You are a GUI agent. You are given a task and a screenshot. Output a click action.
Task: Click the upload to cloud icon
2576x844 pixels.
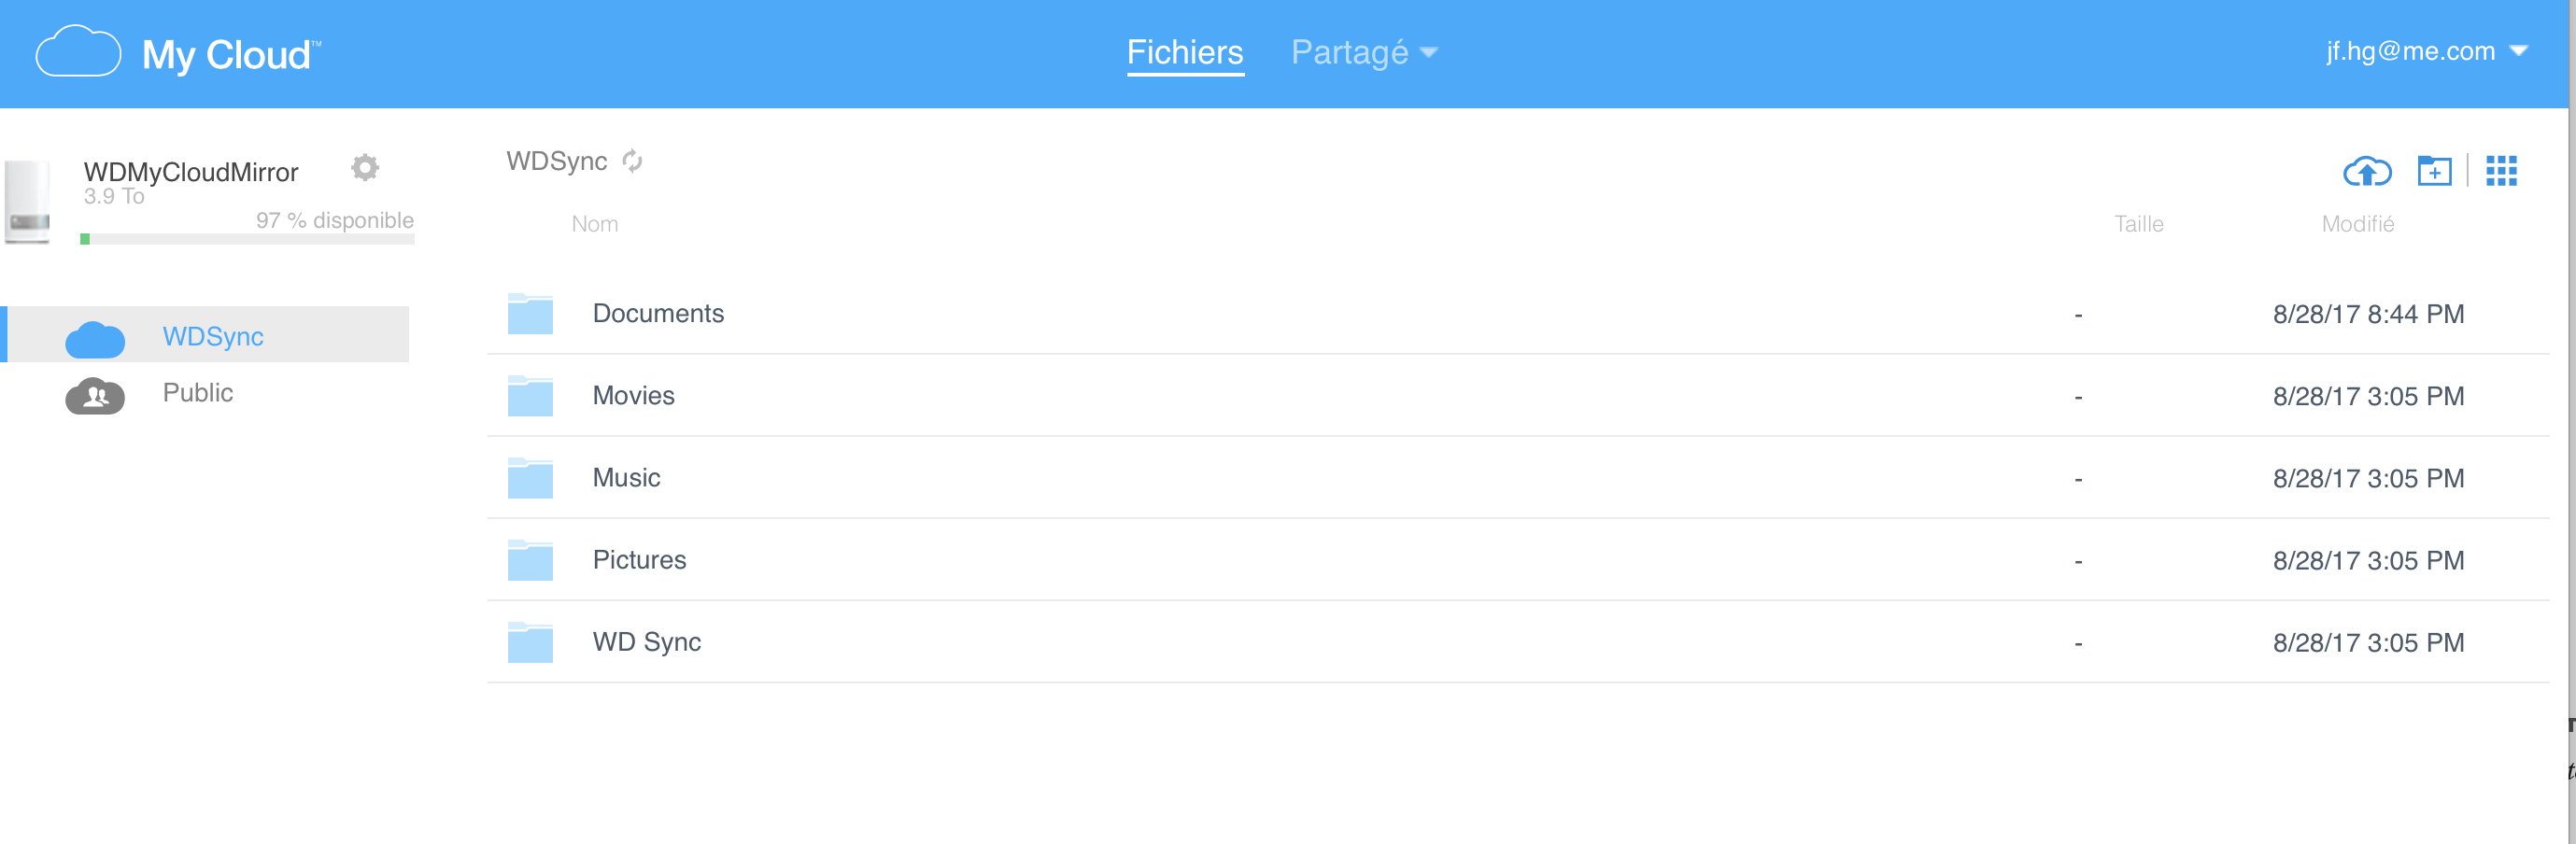click(2366, 171)
